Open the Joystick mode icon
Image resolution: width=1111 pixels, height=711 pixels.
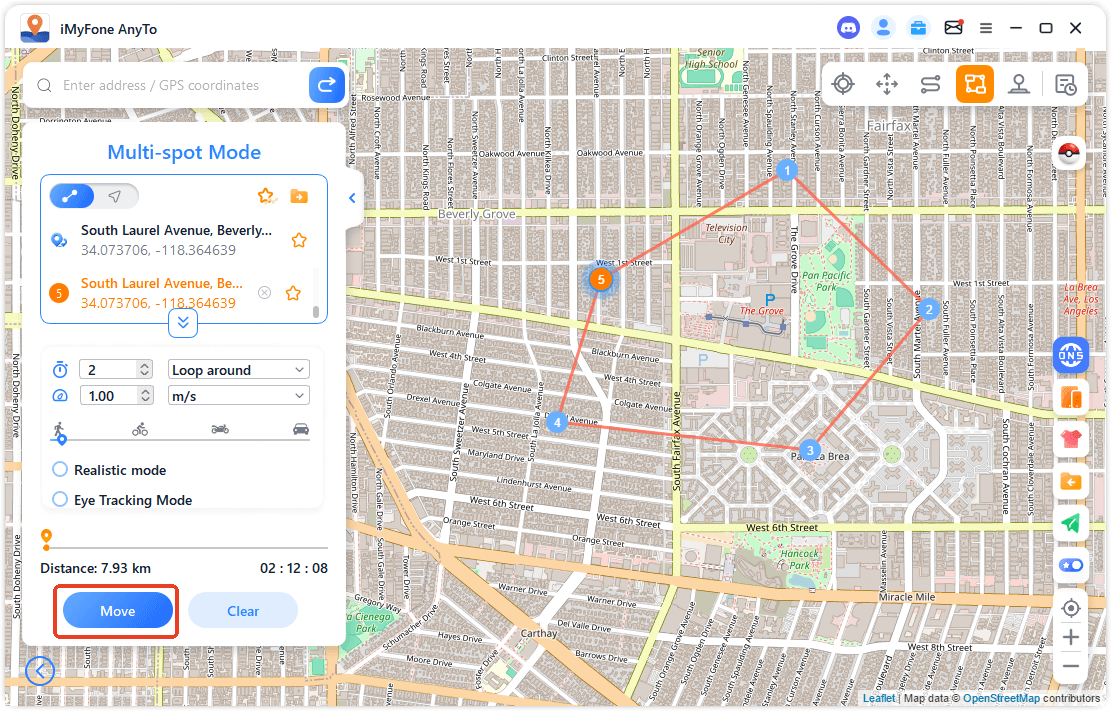1019,84
